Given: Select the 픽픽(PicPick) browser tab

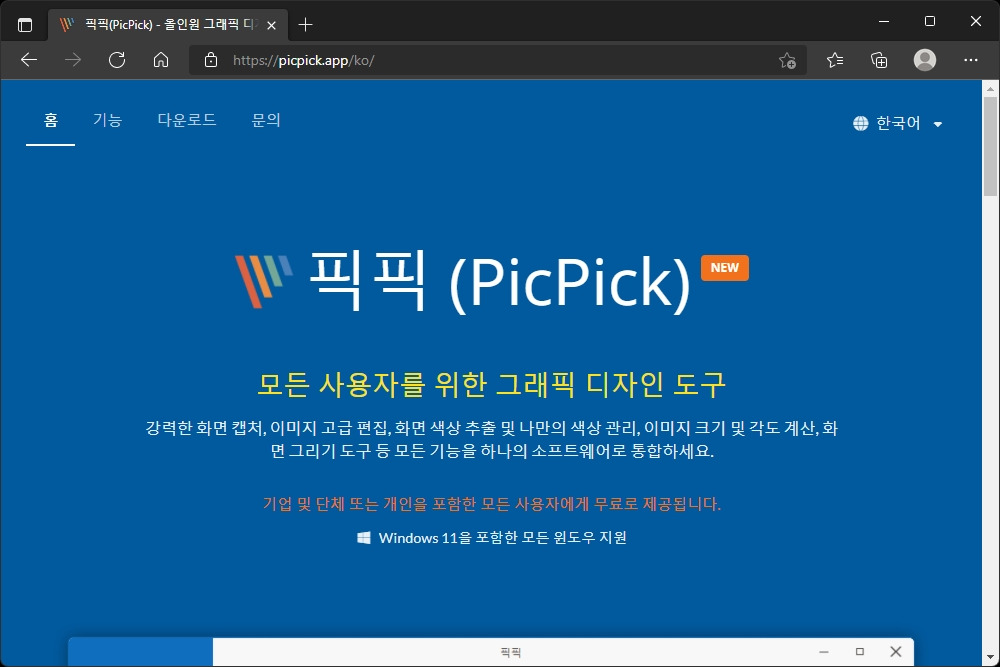Looking at the screenshot, I should pos(160,24).
